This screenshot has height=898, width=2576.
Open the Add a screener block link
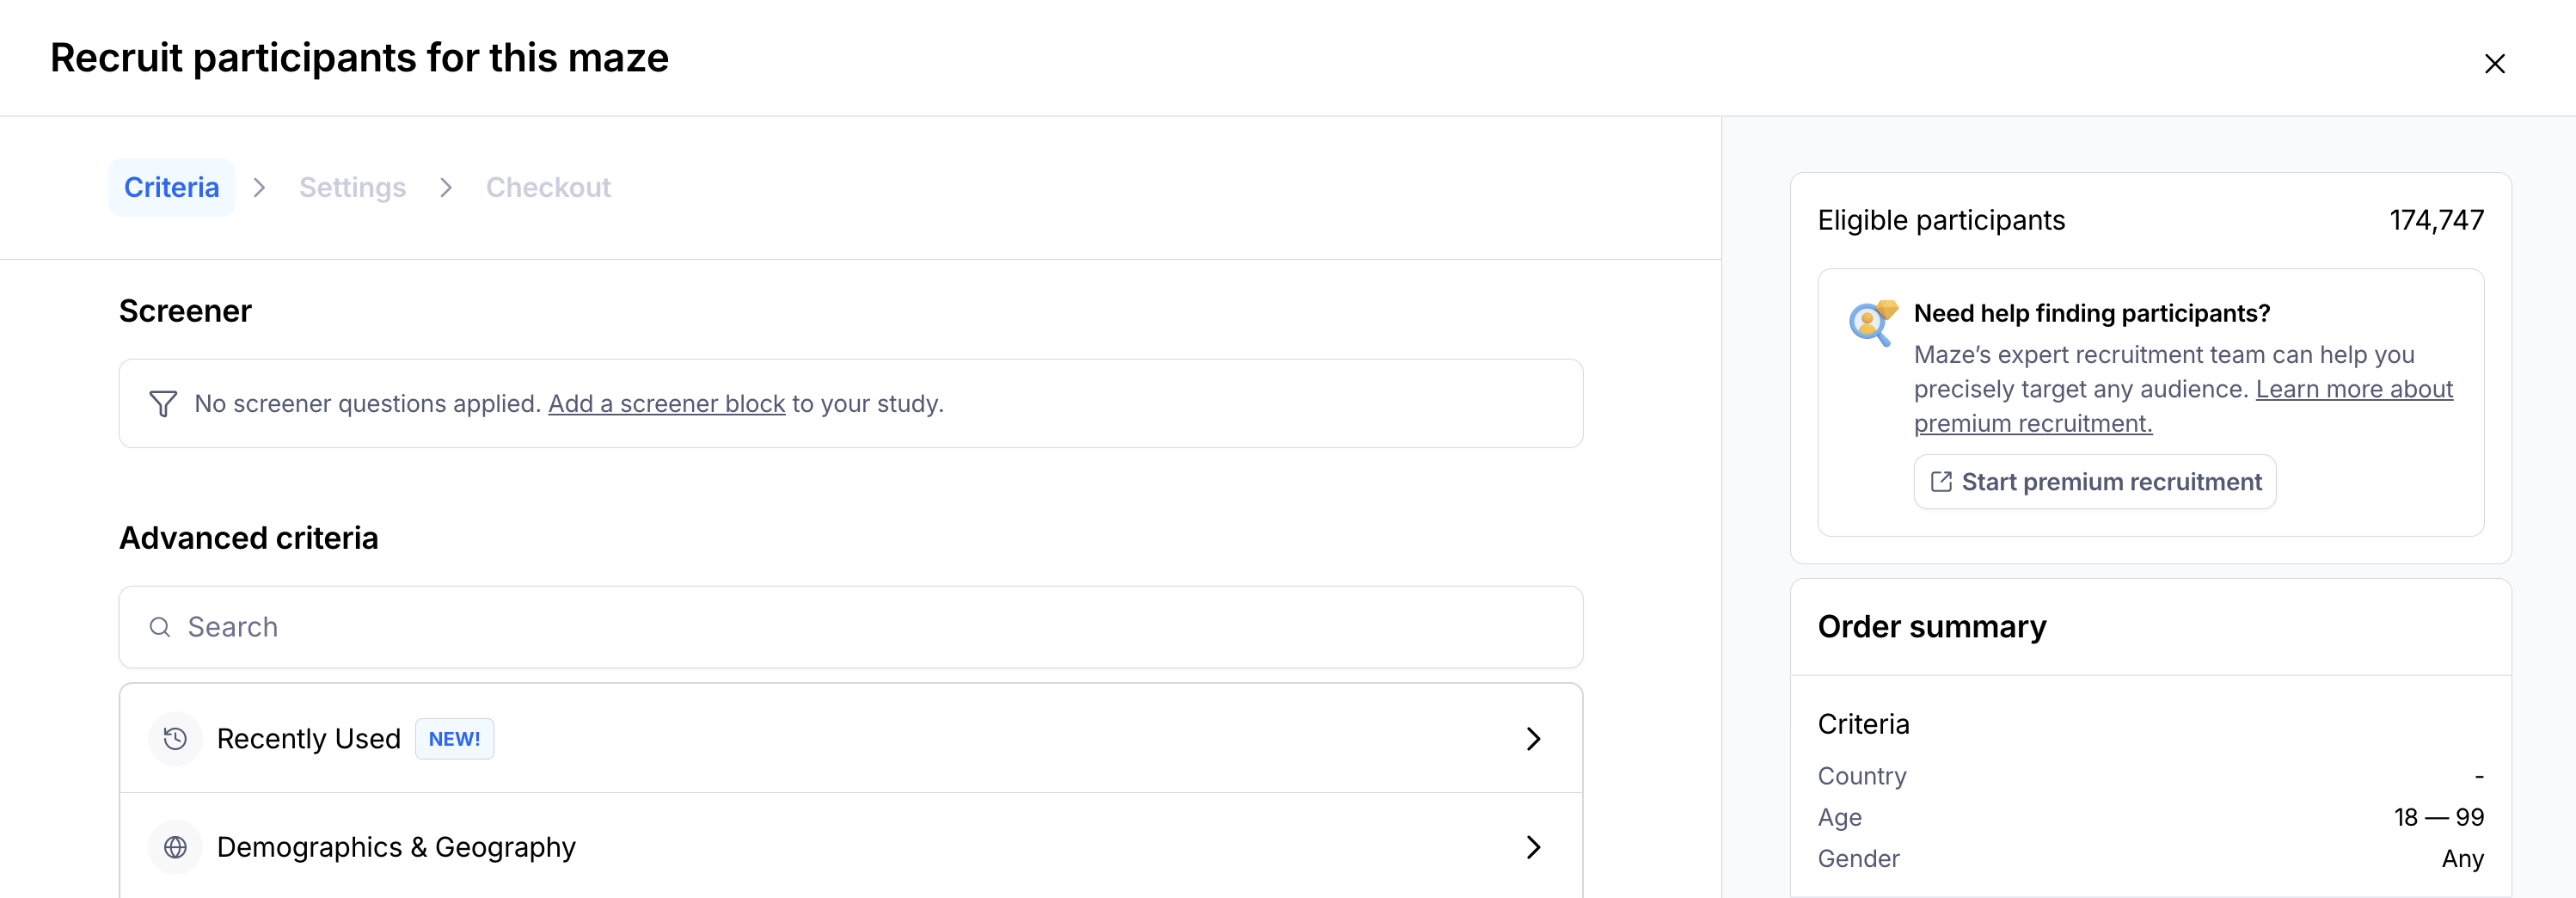click(666, 404)
